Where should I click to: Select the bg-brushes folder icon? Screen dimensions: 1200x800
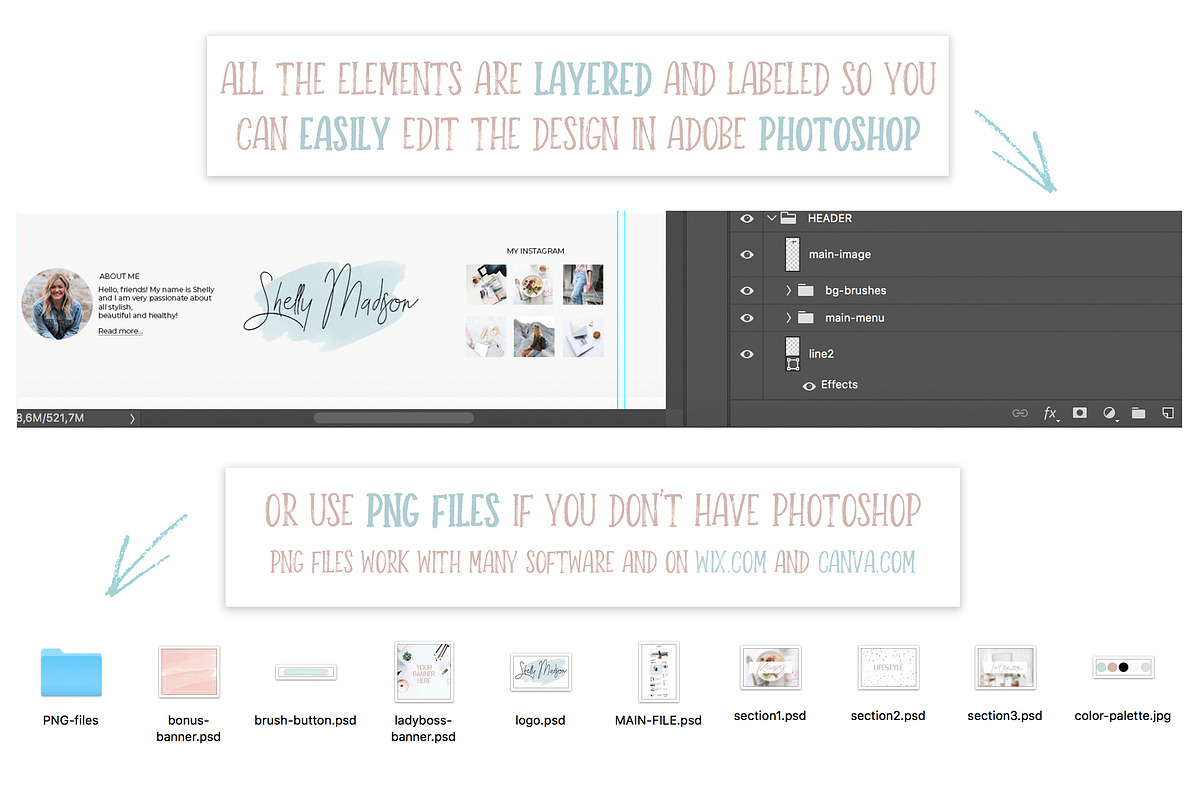pos(806,290)
